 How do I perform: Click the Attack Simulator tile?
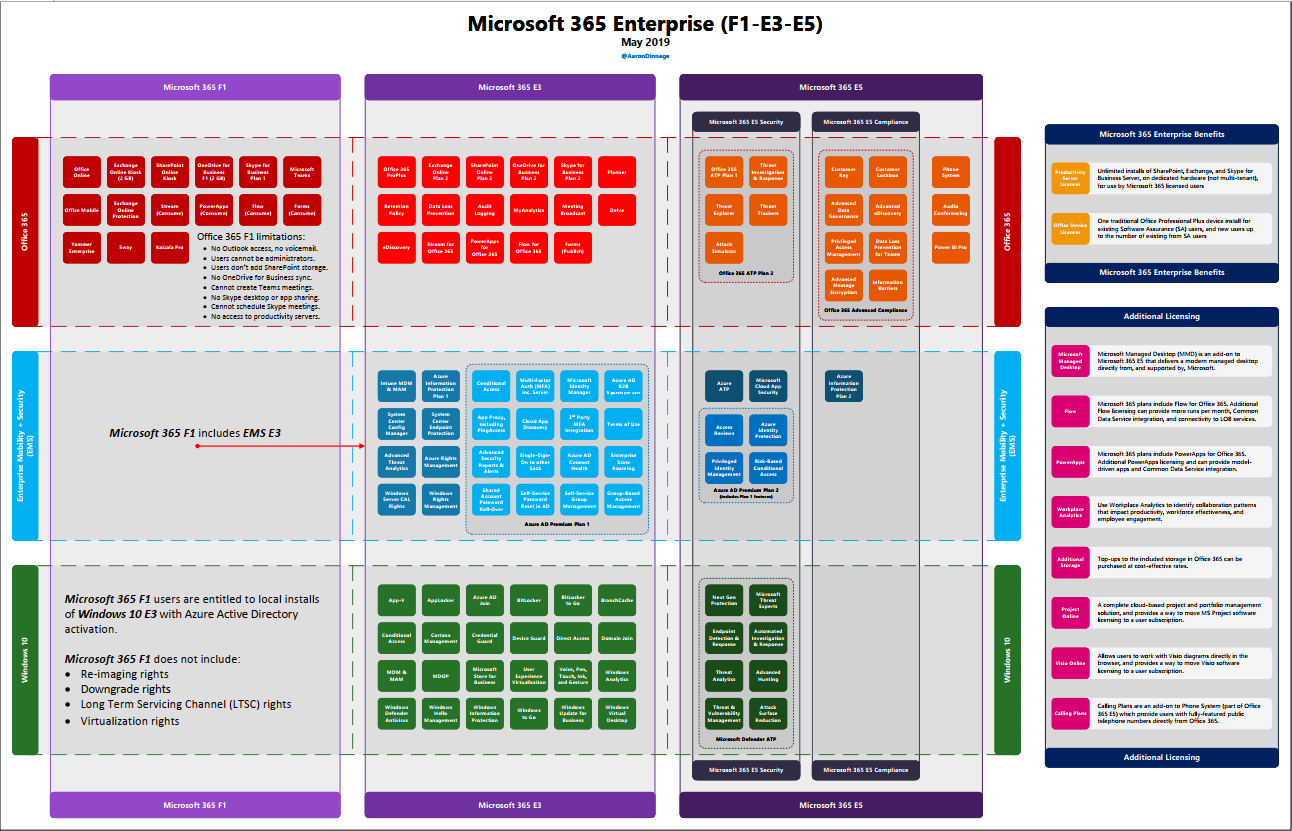pos(724,247)
